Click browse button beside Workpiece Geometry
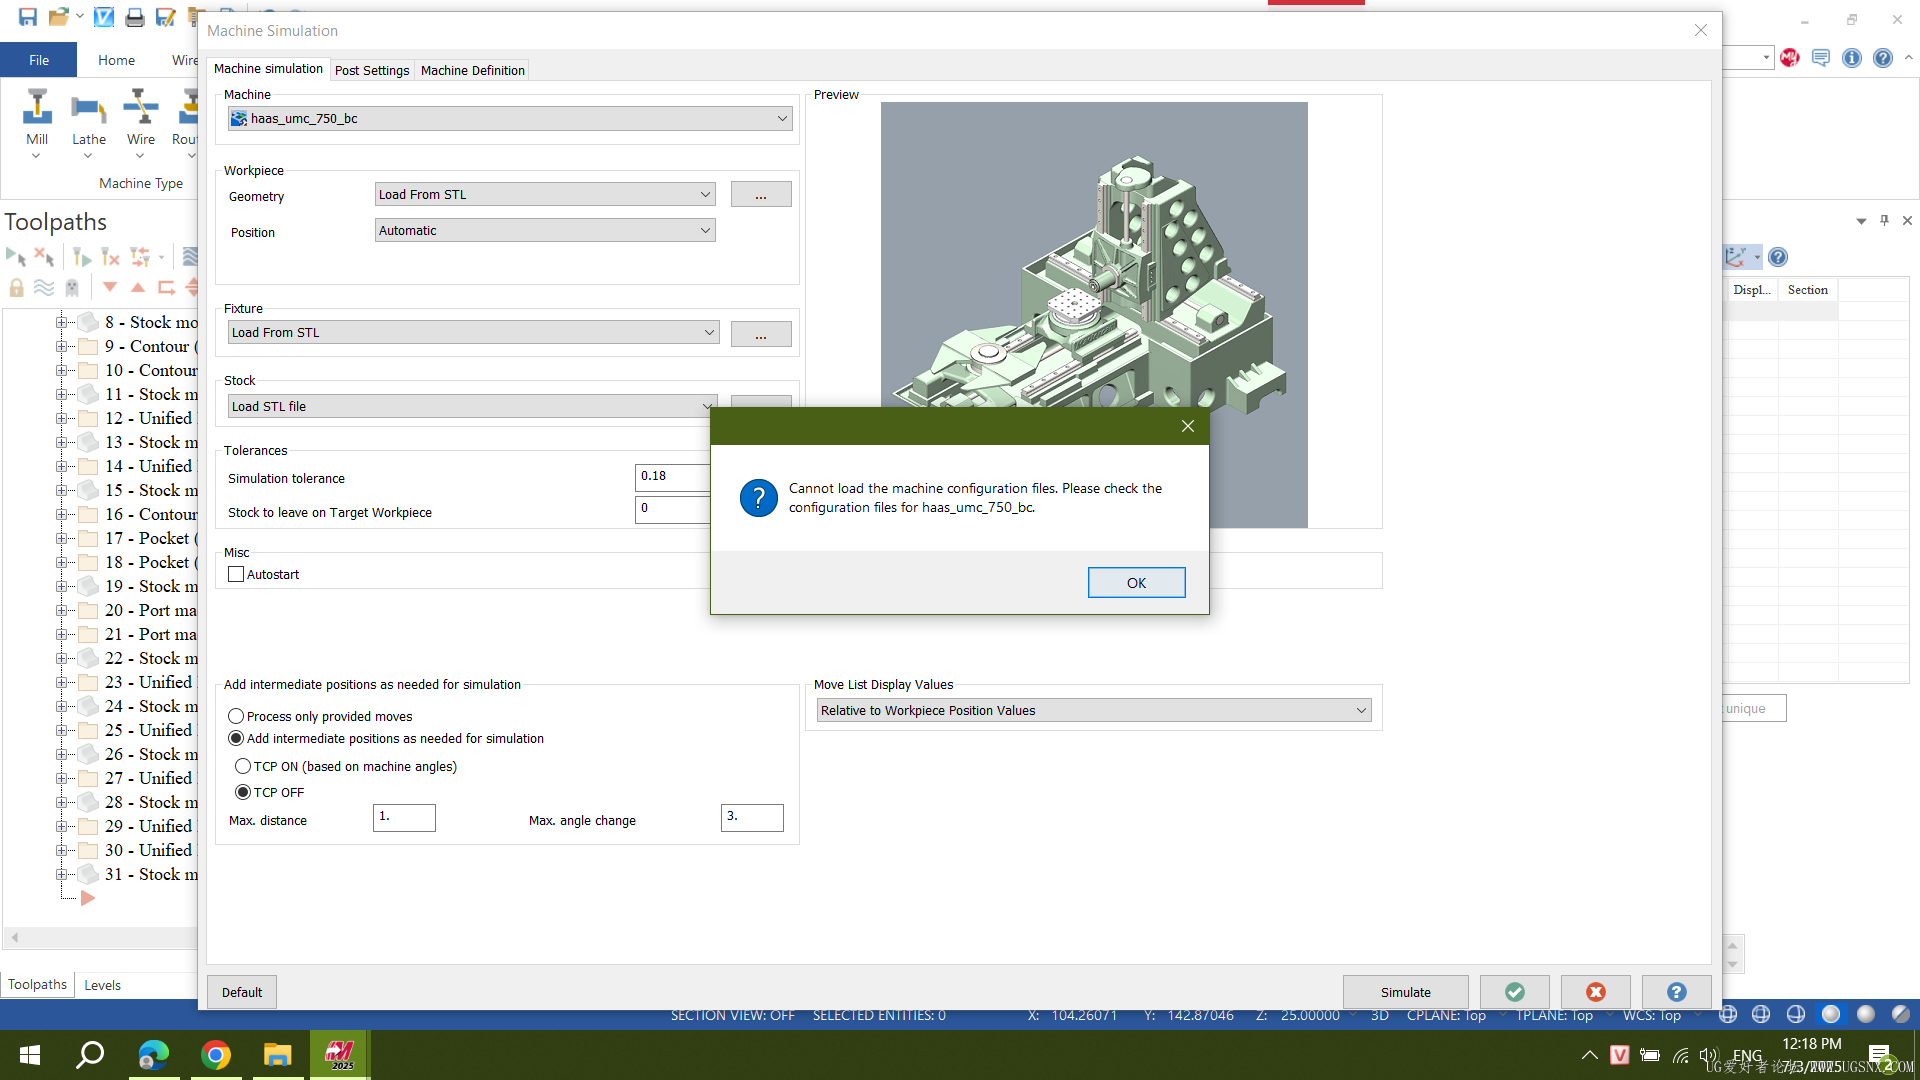 coord(761,194)
